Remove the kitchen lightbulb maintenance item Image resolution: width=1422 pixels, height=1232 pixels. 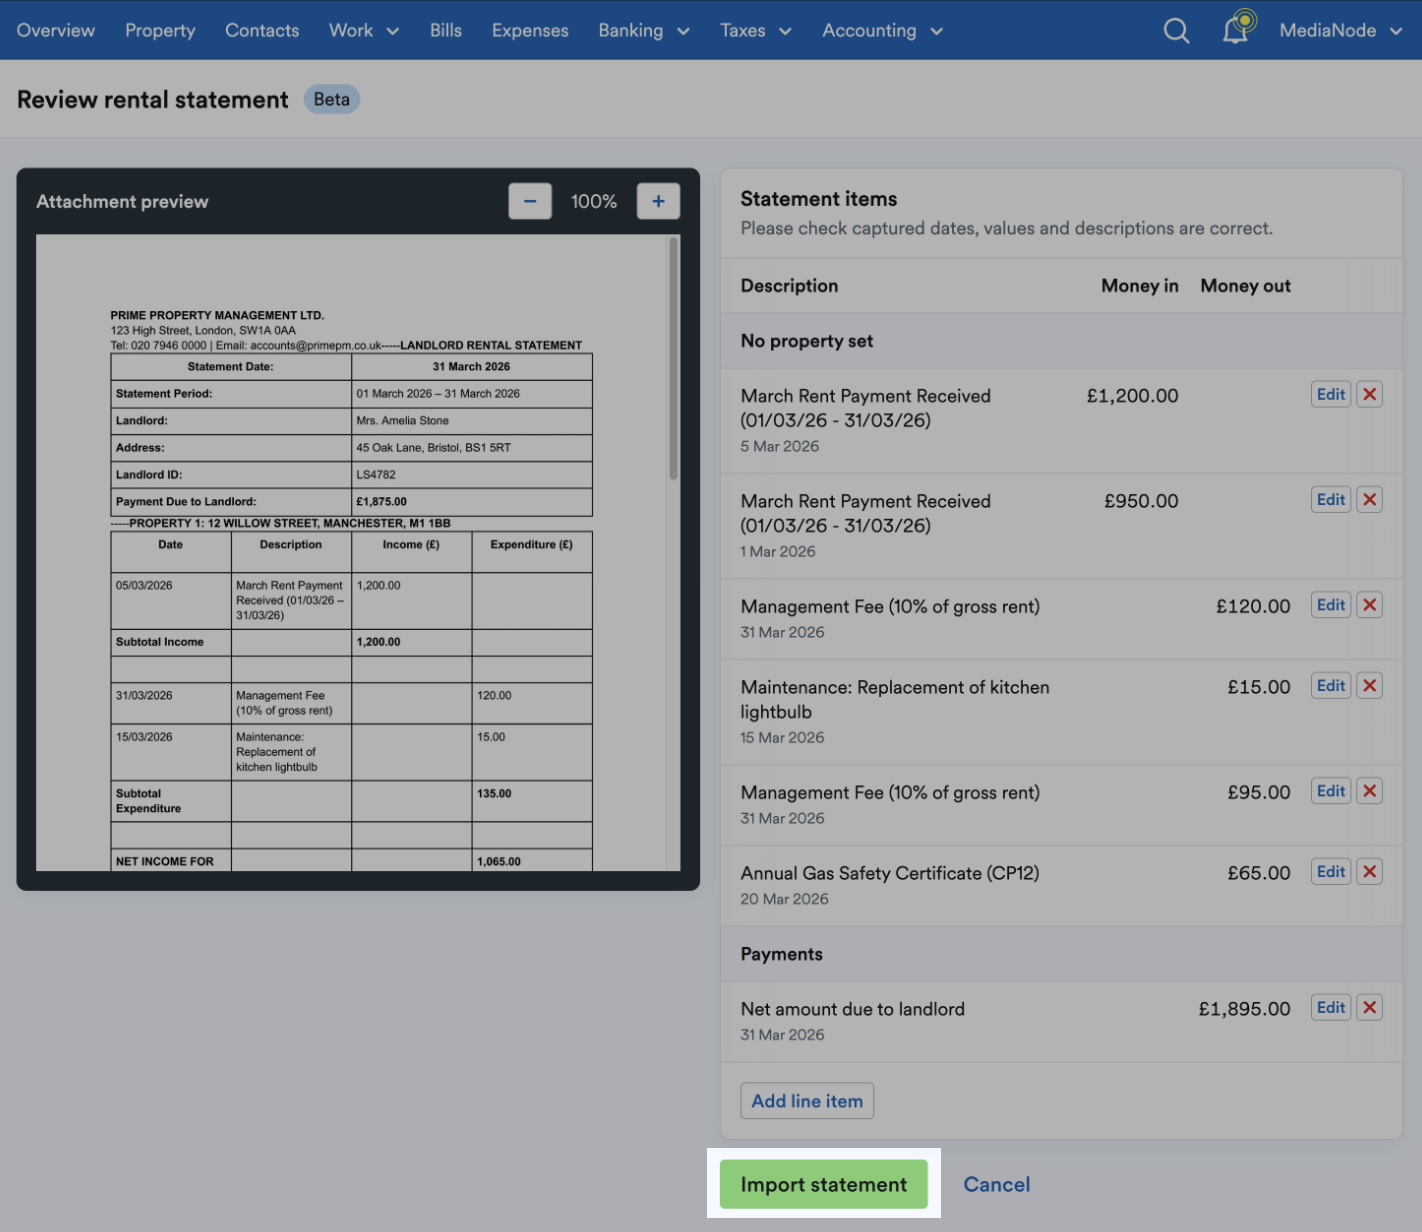tap(1370, 685)
